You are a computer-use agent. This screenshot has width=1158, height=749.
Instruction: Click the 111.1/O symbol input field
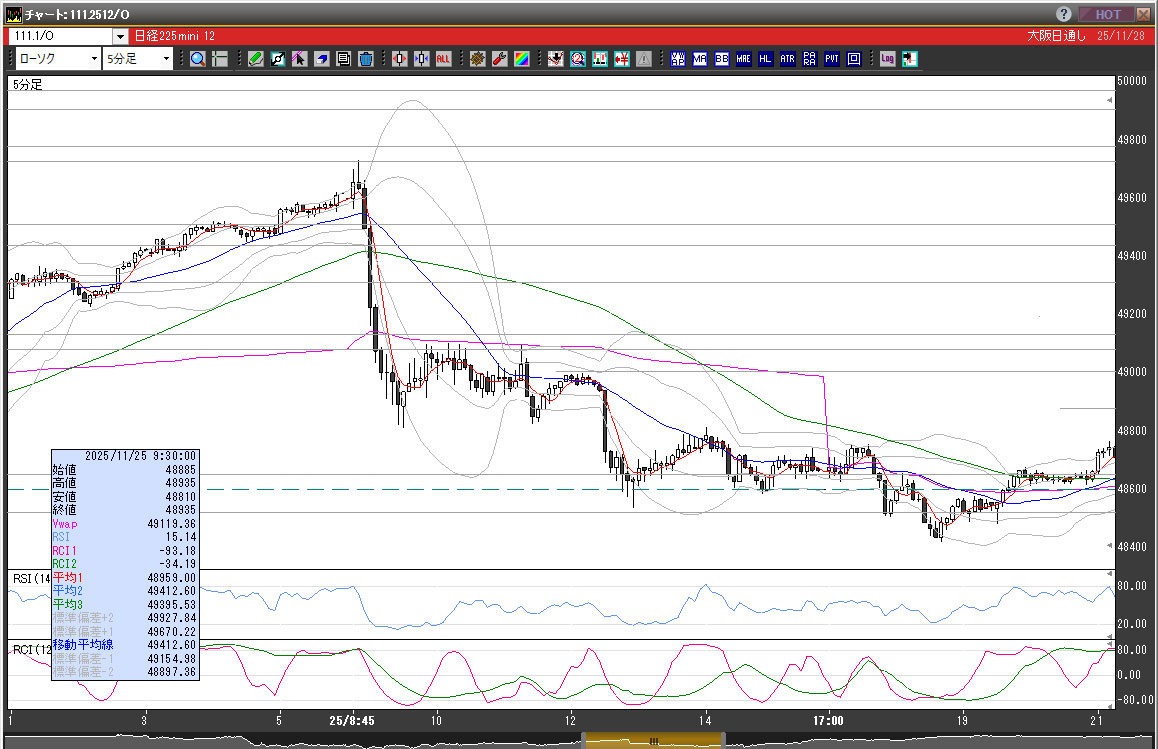[60, 36]
